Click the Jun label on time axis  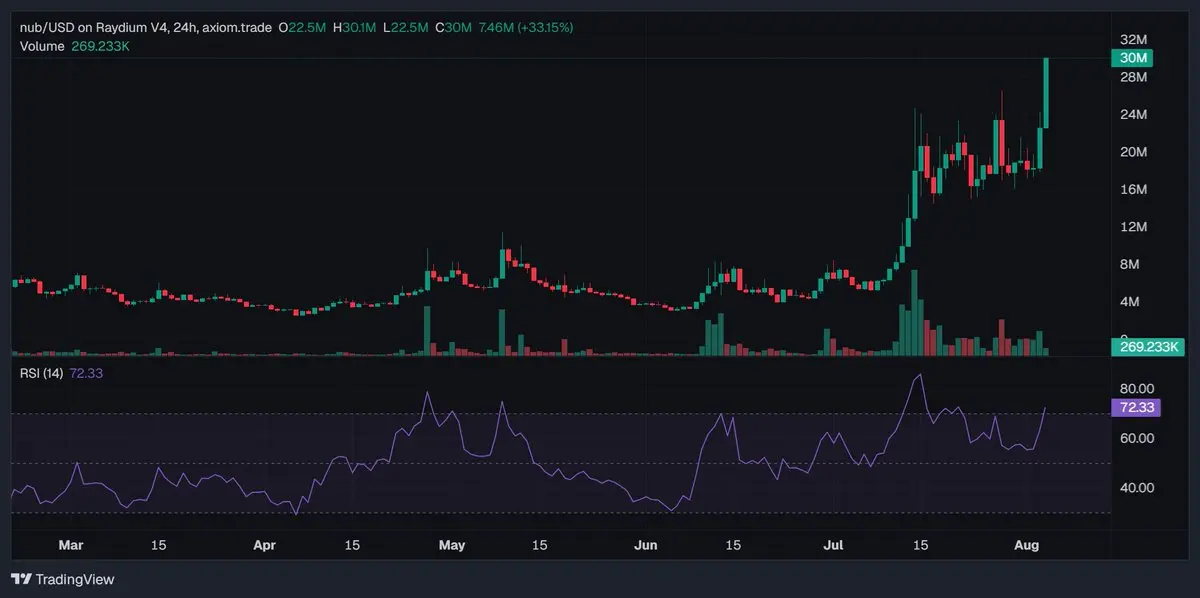tap(646, 546)
